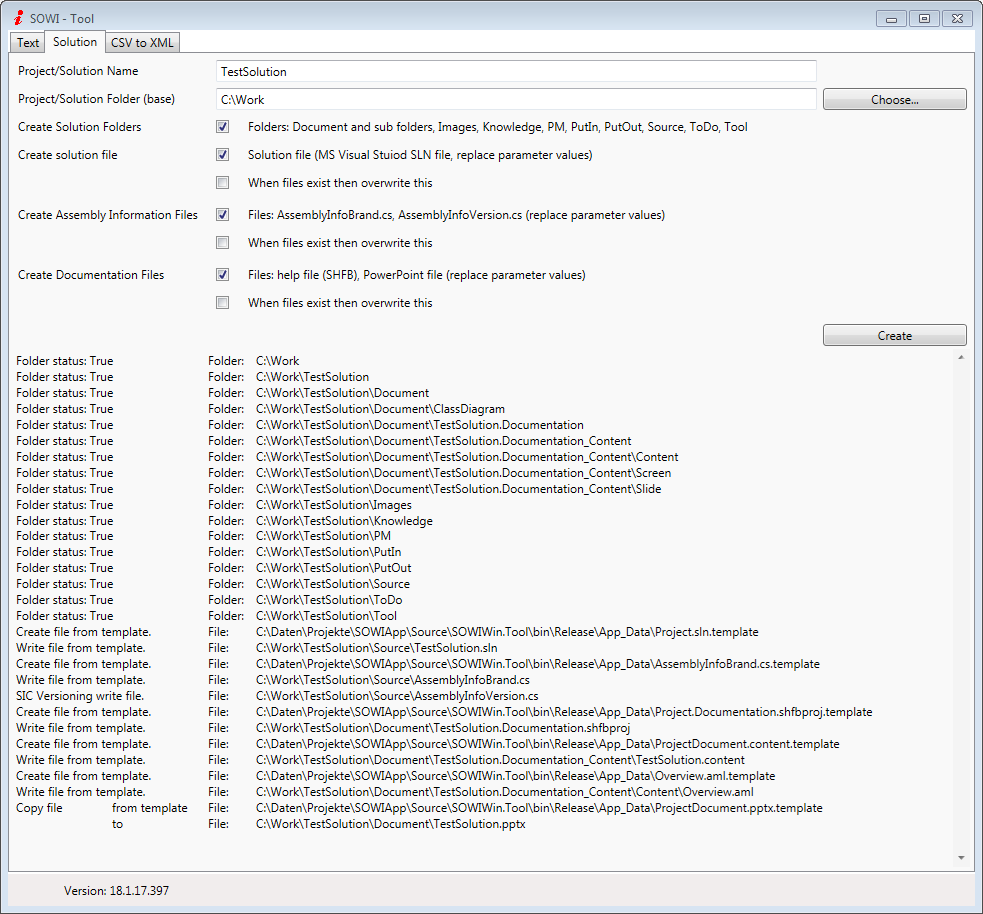Click the path ending TestSolution.Documentation.shfbproj
Viewport: 983px width, 914px height.
click(443, 728)
